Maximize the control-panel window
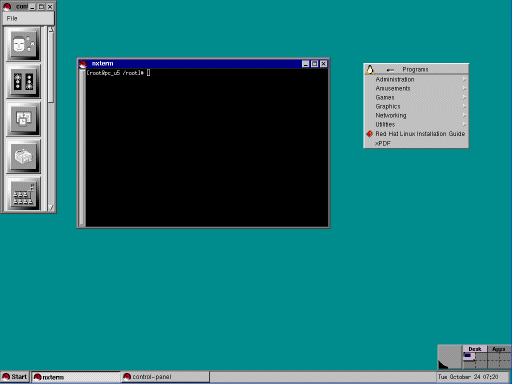This screenshot has height=384, width=512. click(x=41, y=7)
